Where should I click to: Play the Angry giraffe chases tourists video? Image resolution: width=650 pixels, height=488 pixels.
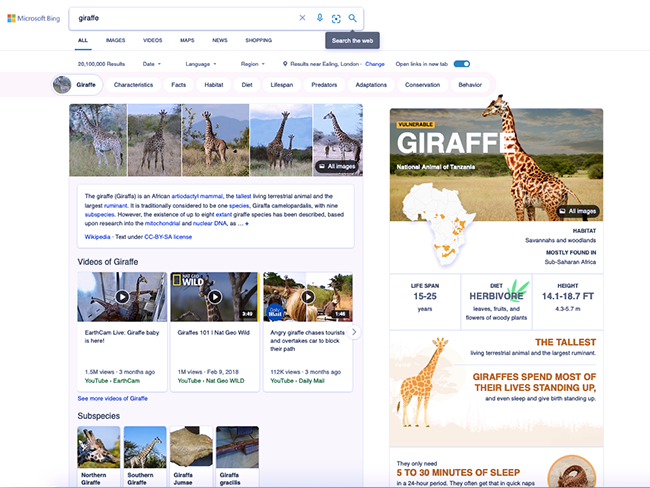[x=308, y=297]
